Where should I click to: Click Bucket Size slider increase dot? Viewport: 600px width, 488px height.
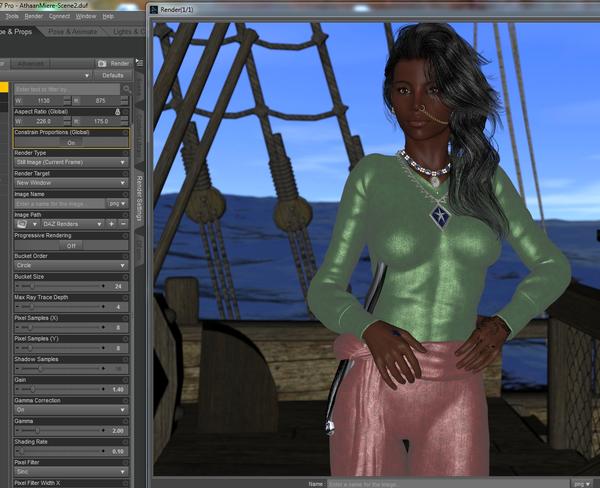click(103, 286)
